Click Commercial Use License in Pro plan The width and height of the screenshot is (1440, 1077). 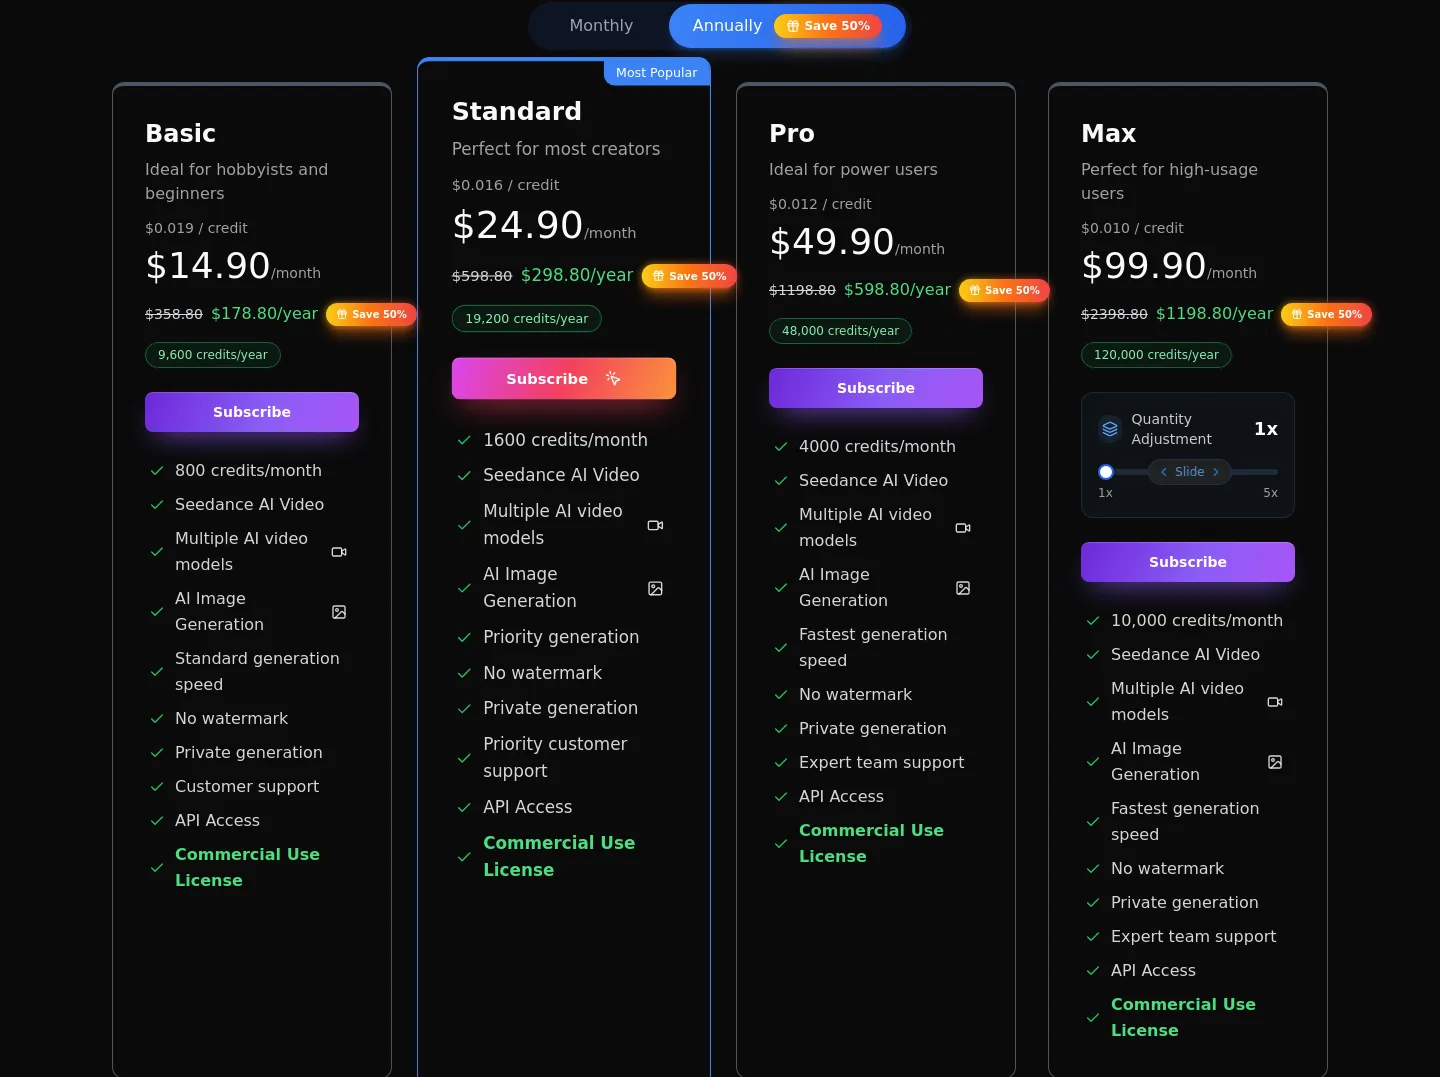871,843
